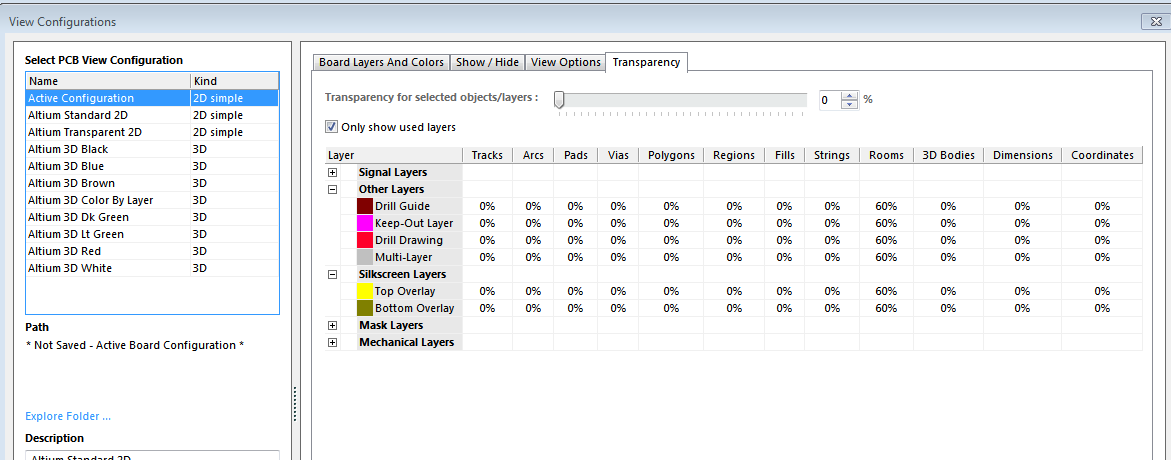The width and height of the screenshot is (1171, 460).
Task: Collapse the Other Layers group
Action: pos(332,190)
